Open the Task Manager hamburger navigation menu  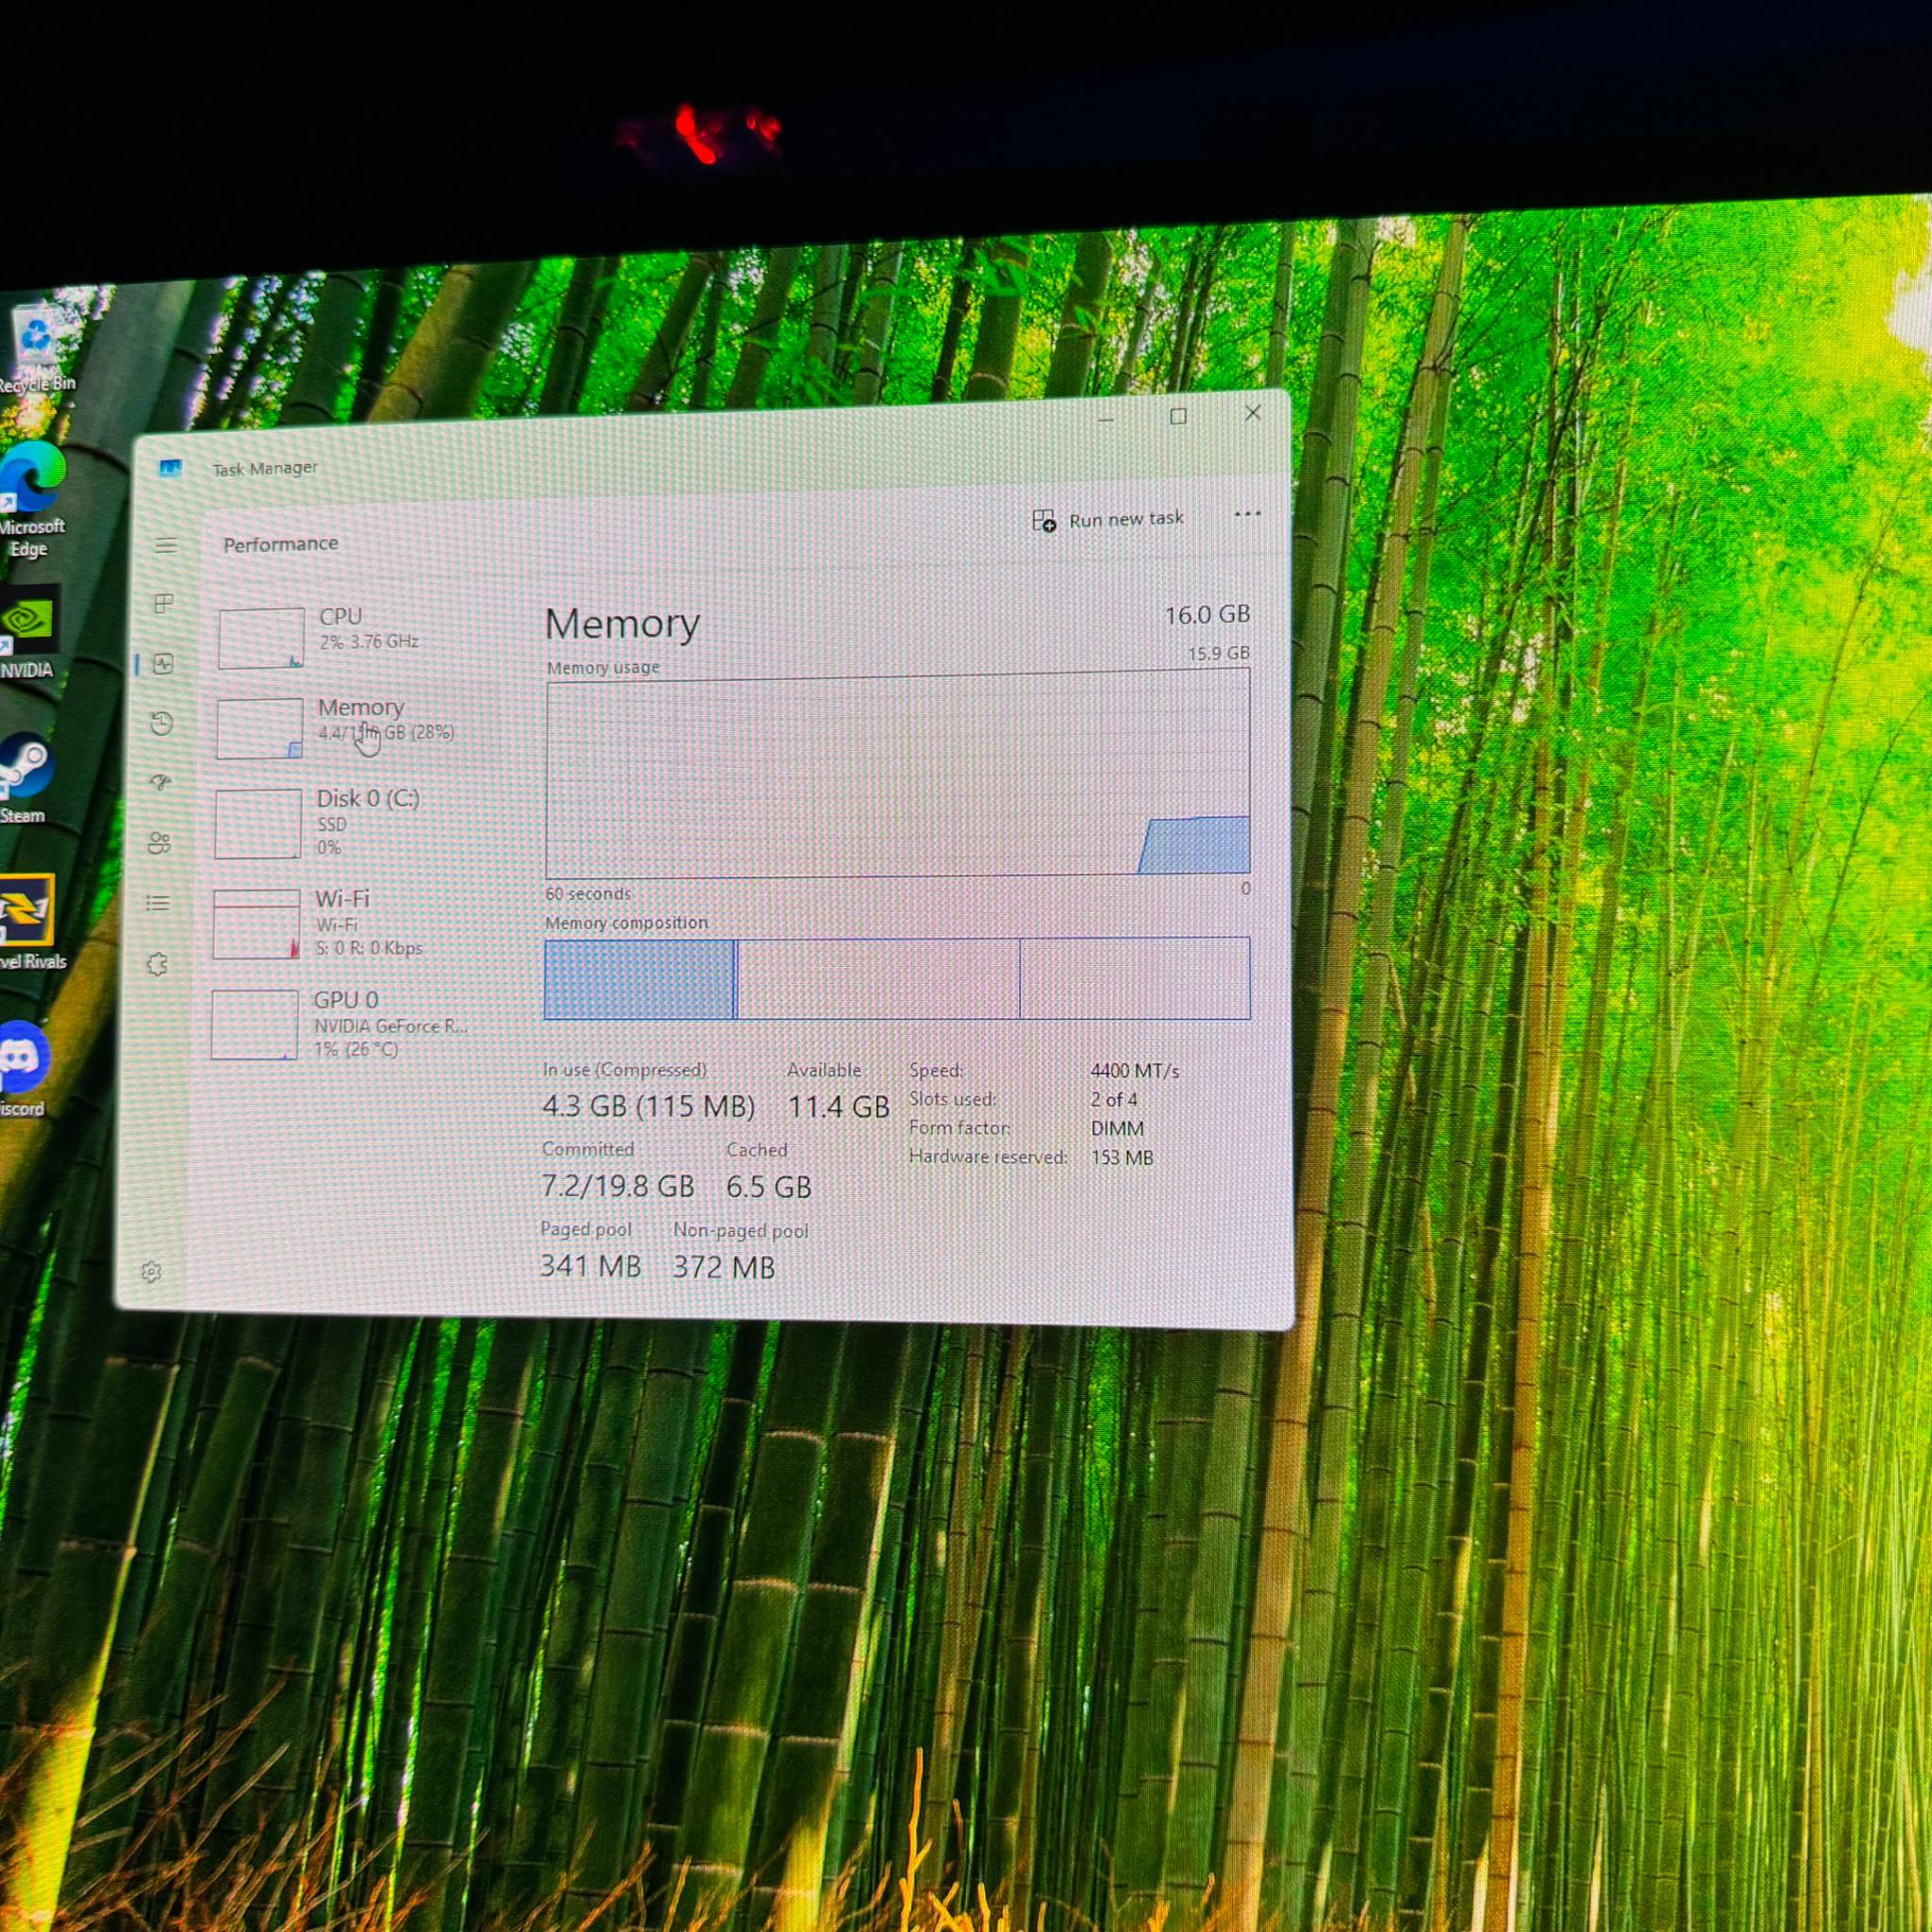[166, 546]
